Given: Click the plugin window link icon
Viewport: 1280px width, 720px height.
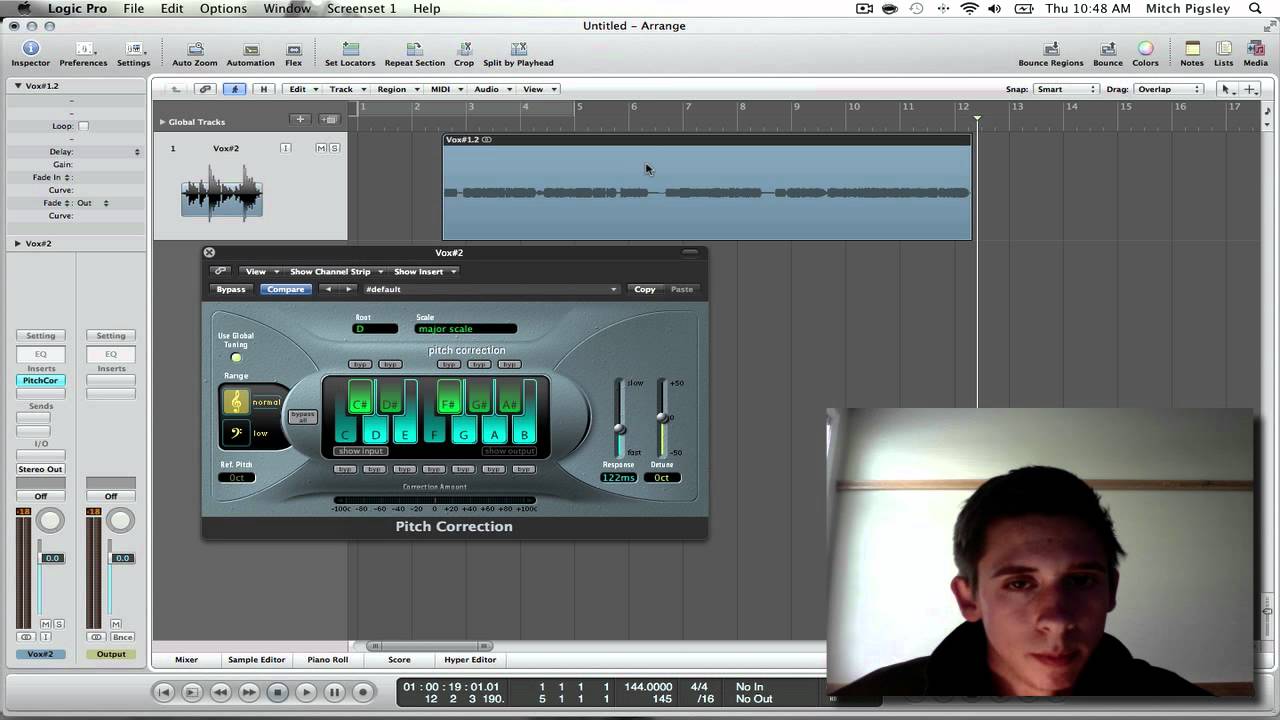Looking at the screenshot, I should [x=220, y=271].
